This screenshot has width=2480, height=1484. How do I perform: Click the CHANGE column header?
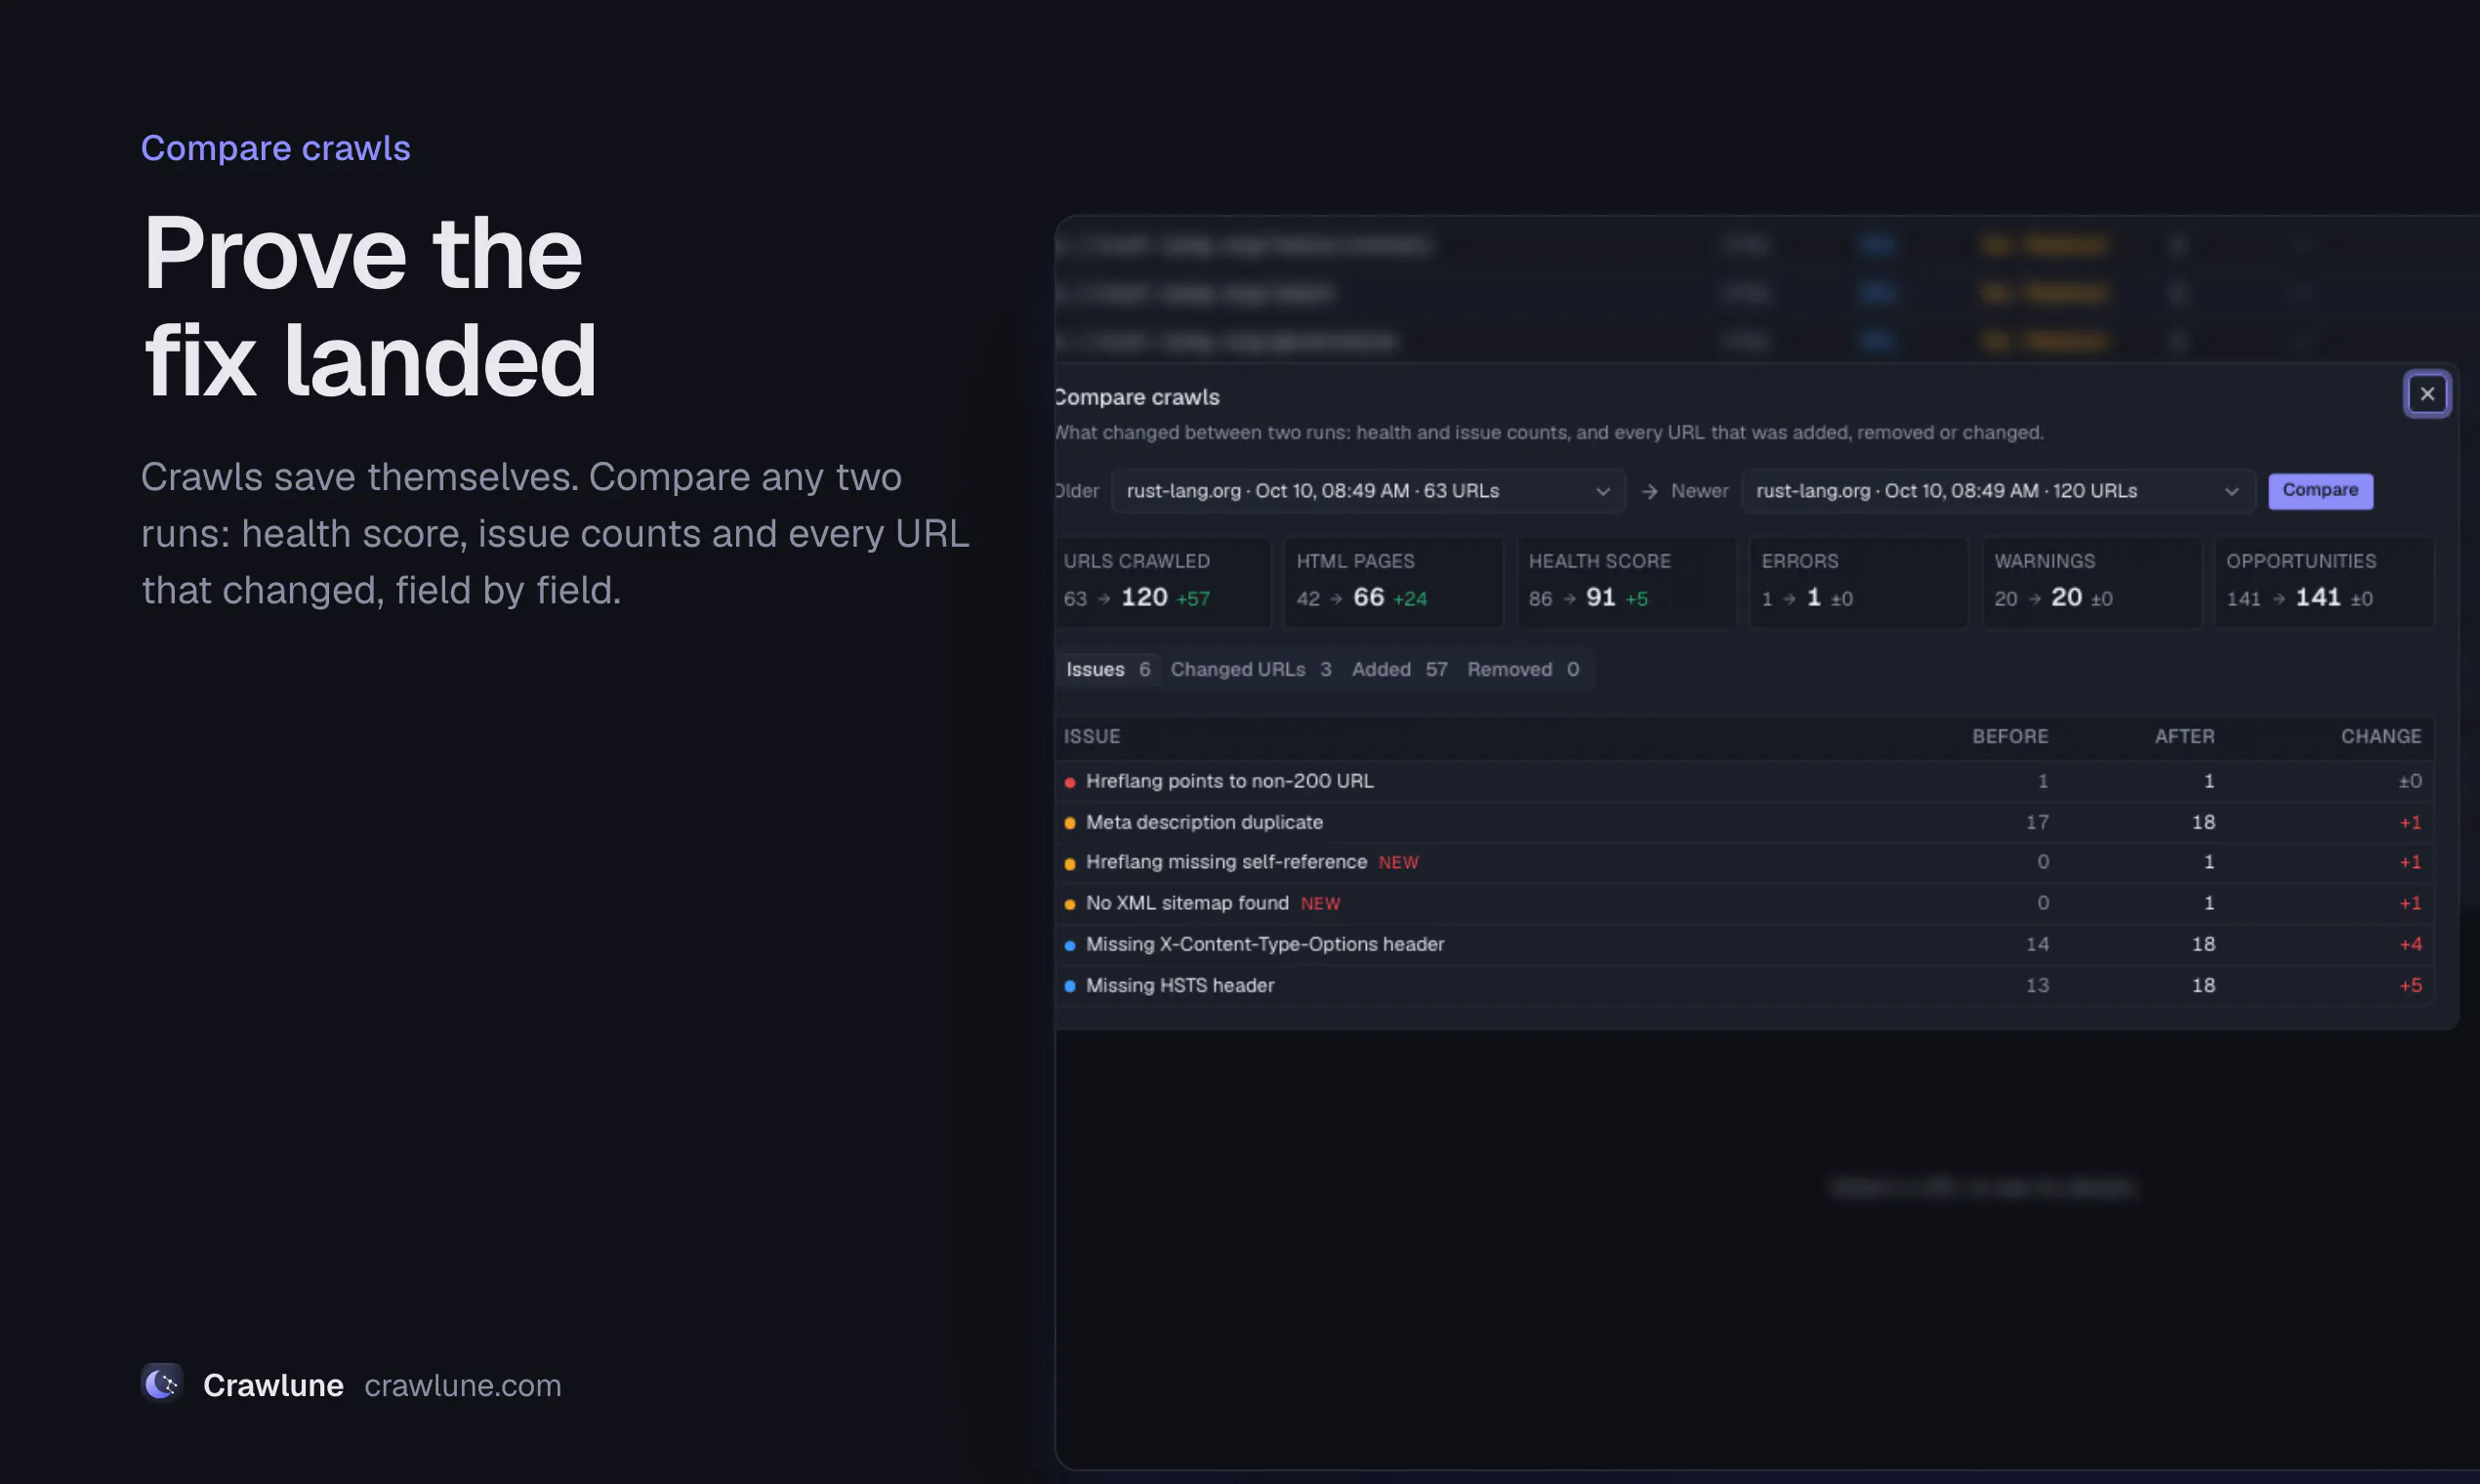pyautogui.click(x=2381, y=736)
